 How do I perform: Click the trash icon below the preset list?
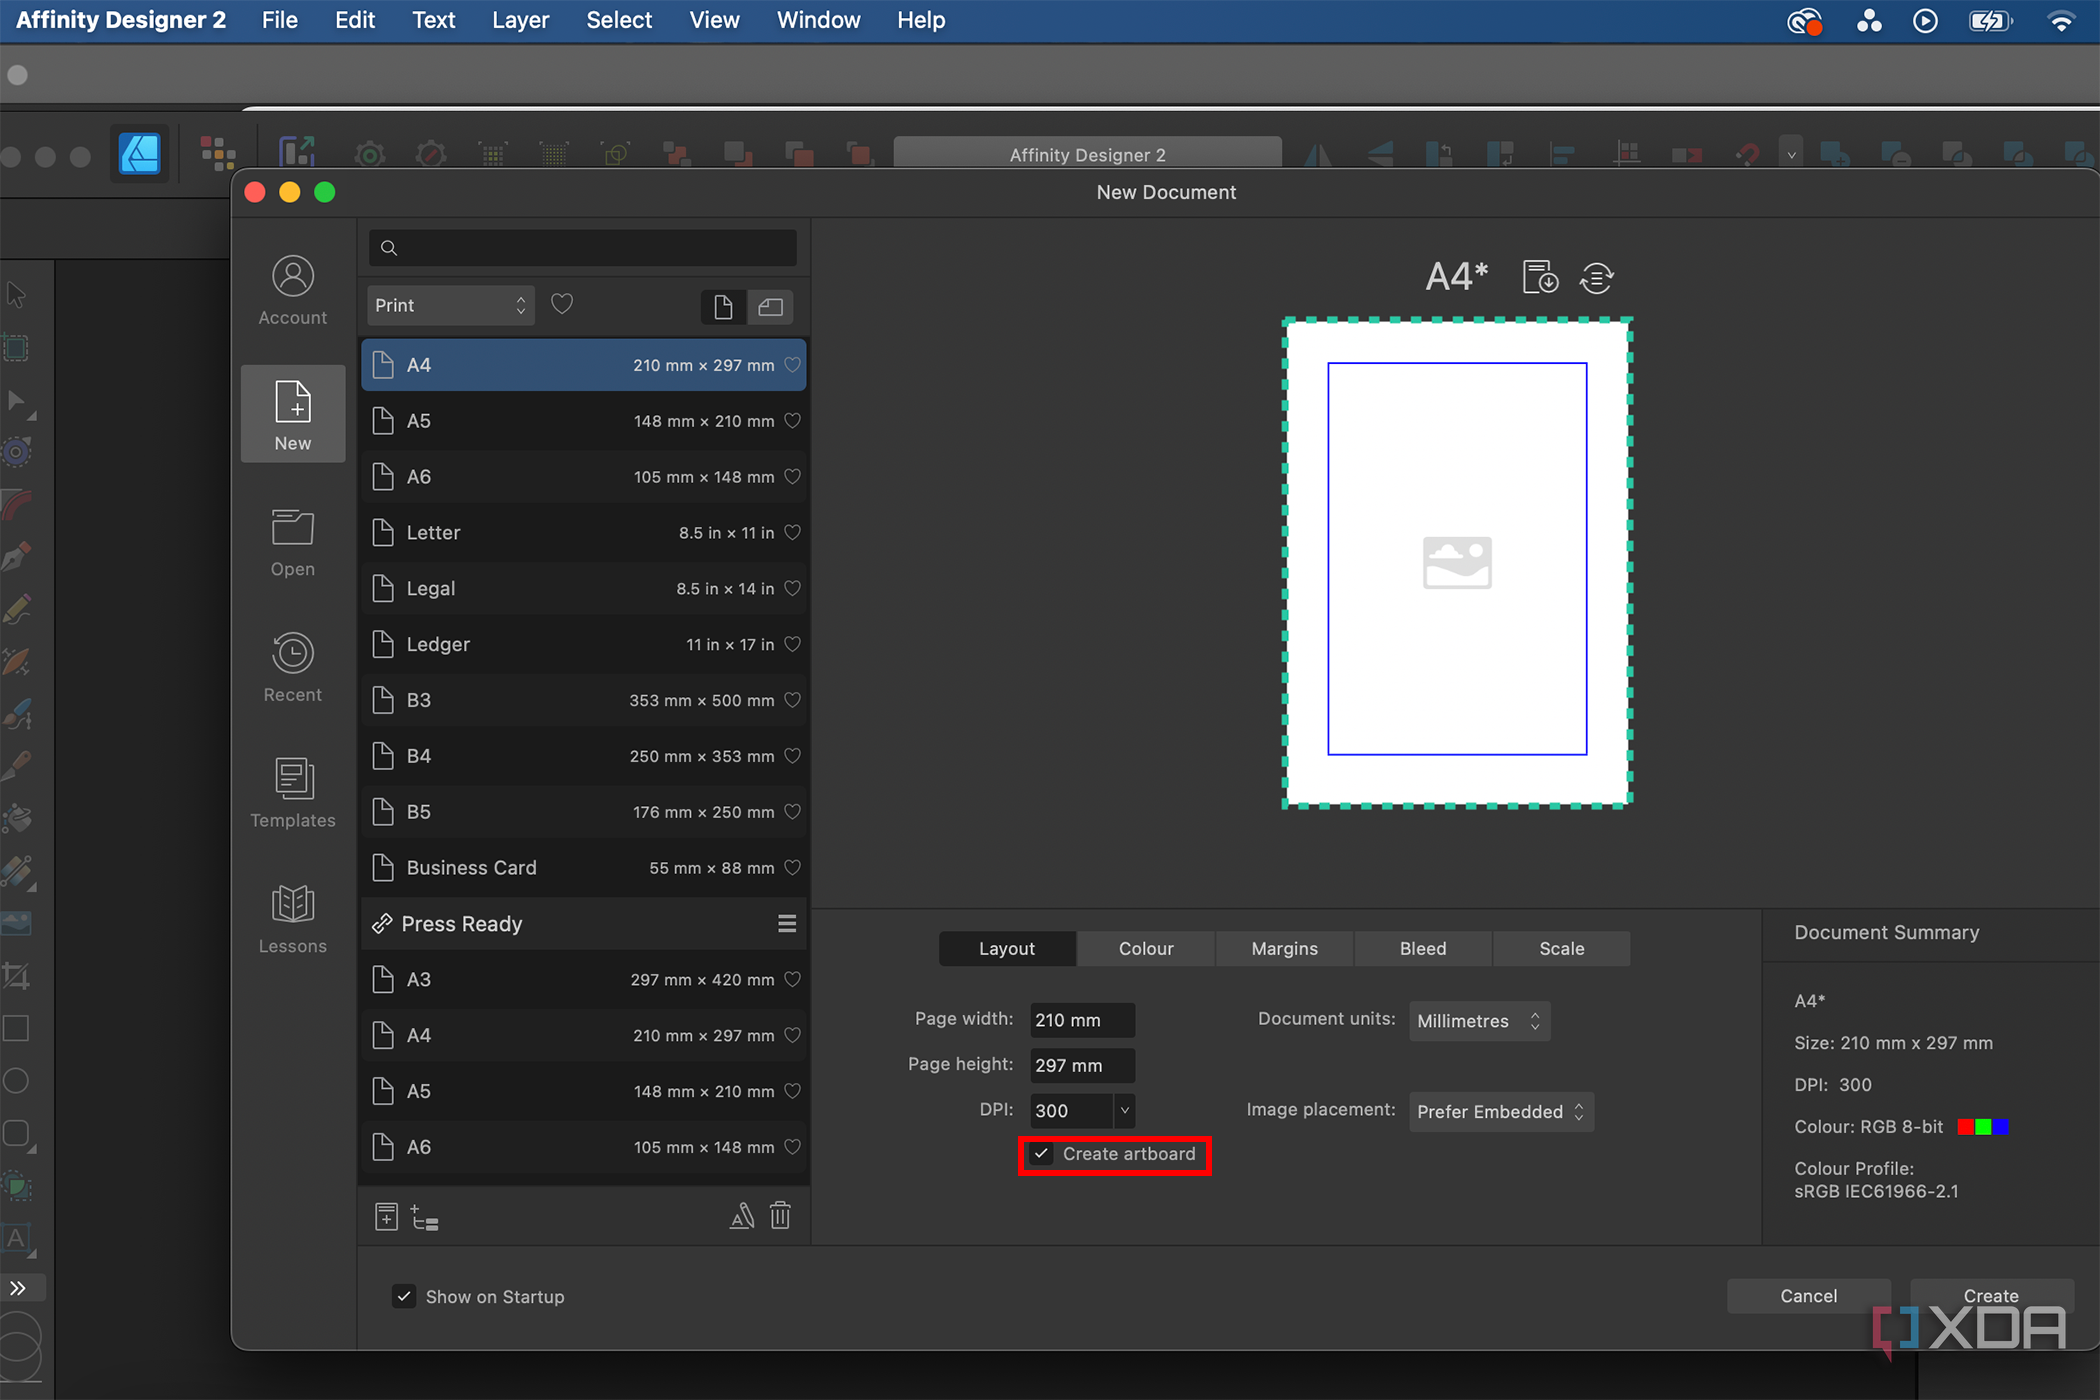click(780, 1216)
